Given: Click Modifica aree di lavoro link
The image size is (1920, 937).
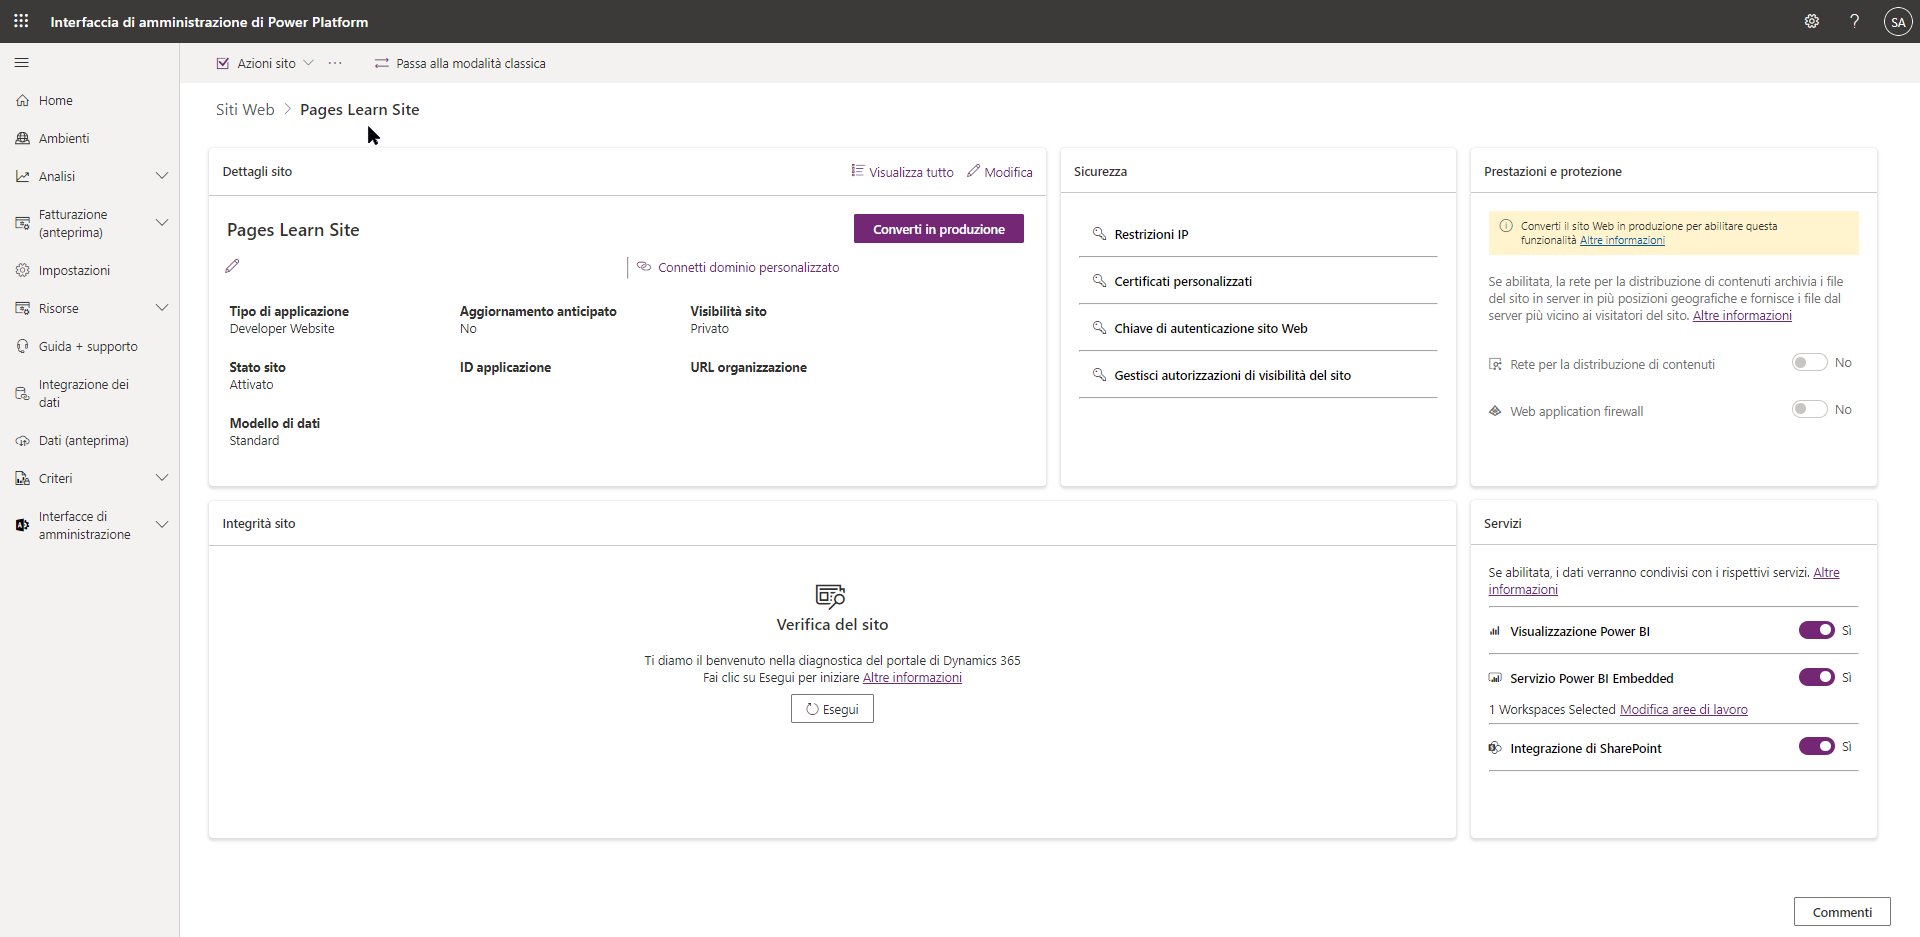Looking at the screenshot, I should click(x=1684, y=710).
